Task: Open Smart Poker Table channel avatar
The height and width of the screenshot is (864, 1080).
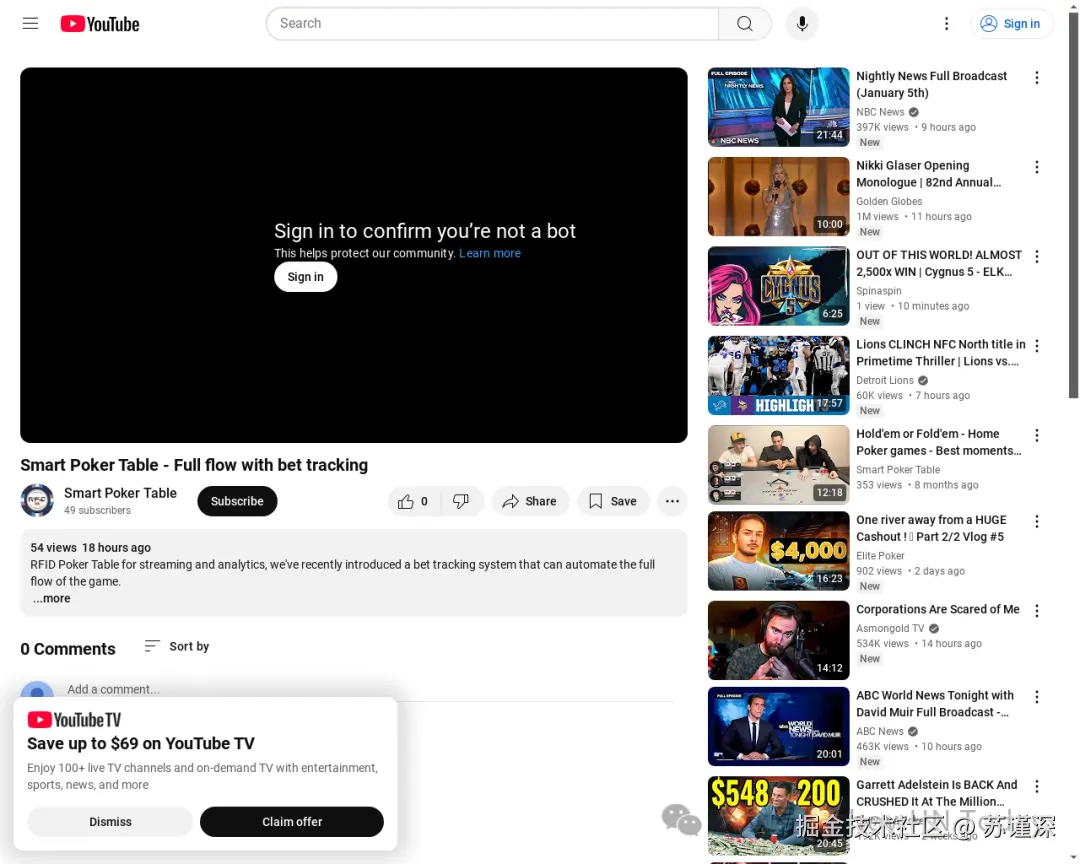Action: [x=37, y=500]
